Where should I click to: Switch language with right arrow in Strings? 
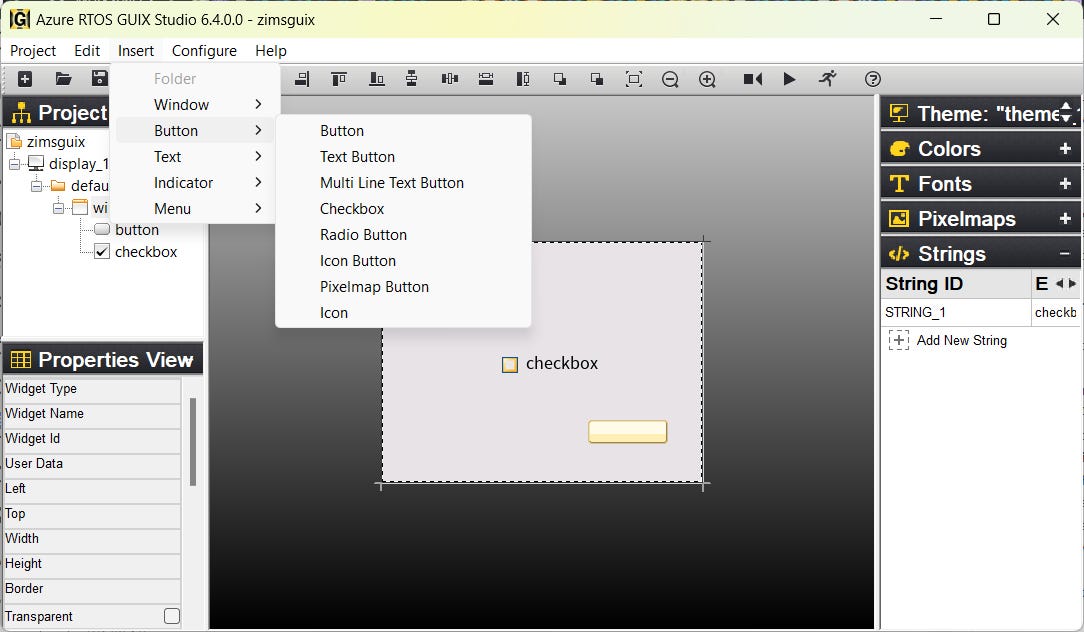(1072, 284)
